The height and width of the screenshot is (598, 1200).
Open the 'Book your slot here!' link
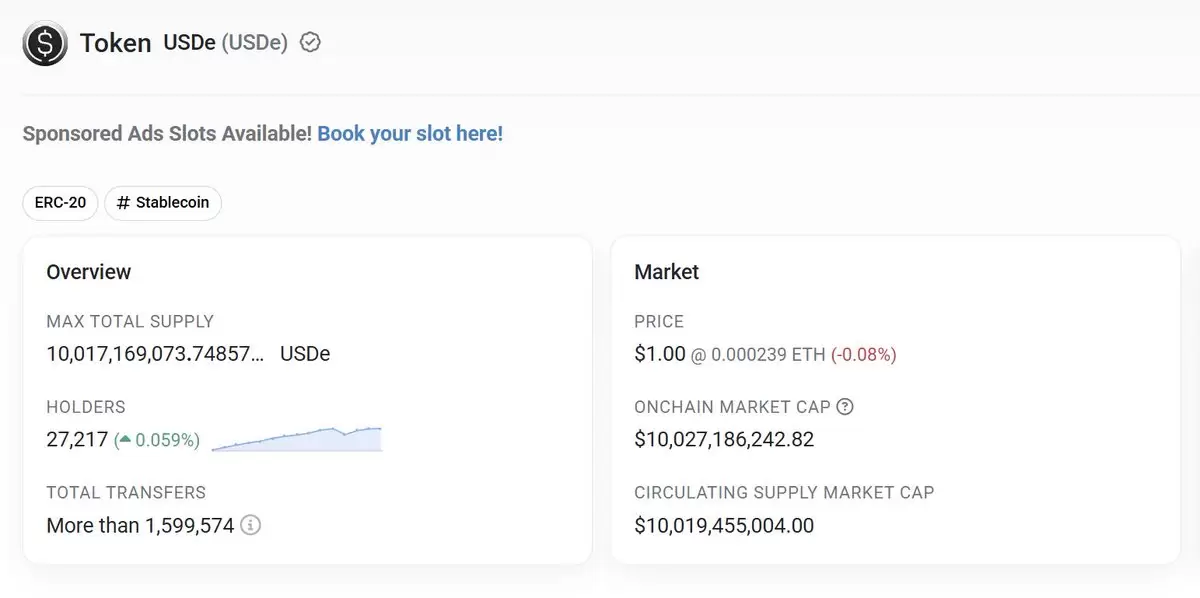(410, 133)
